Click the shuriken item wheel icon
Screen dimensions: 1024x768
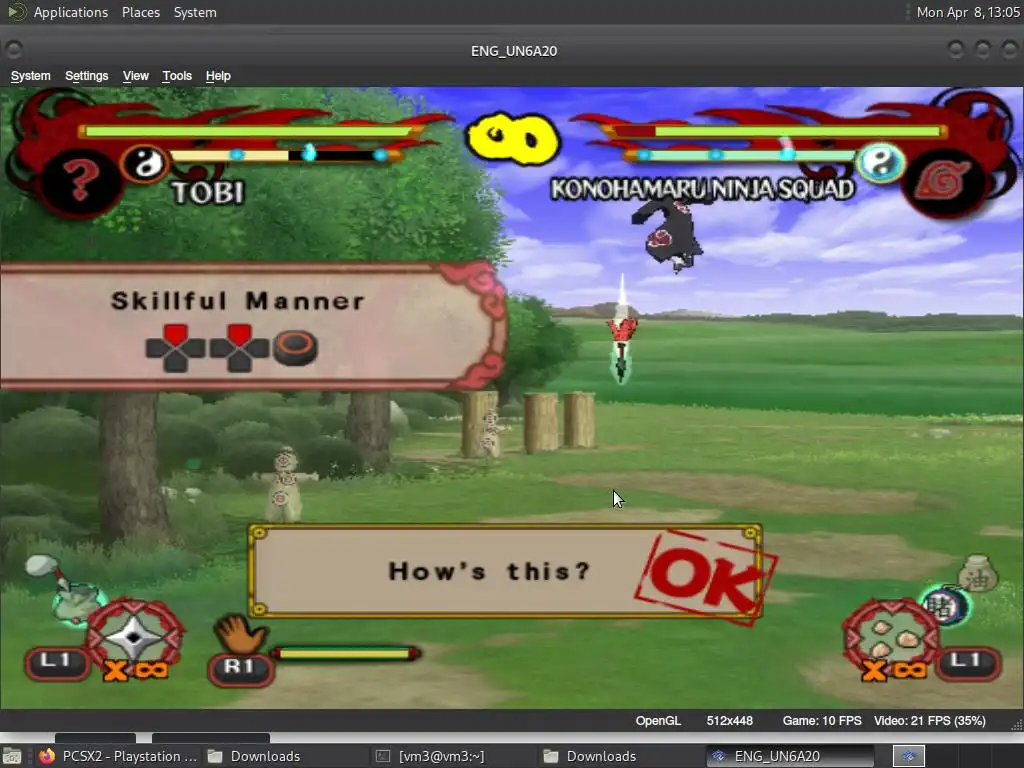point(135,636)
